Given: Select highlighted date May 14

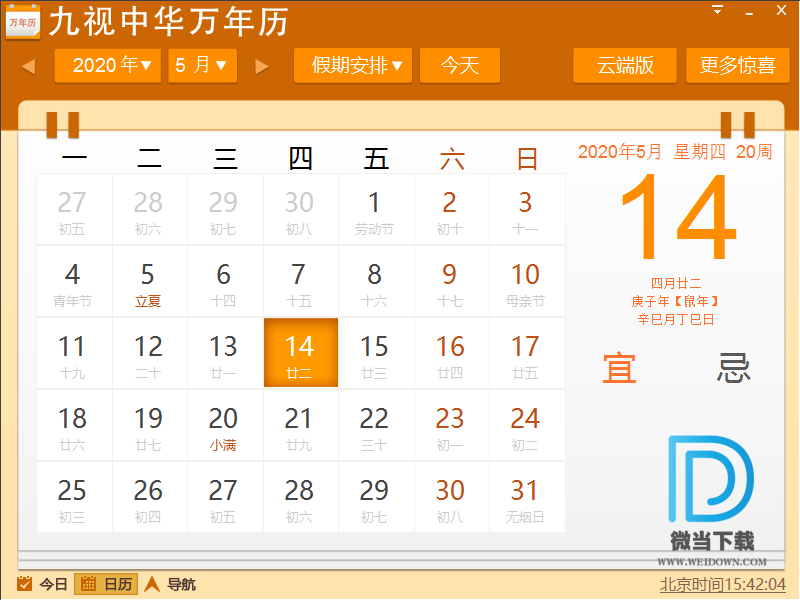Looking at the screenshot, I should [x=301, y=353].
